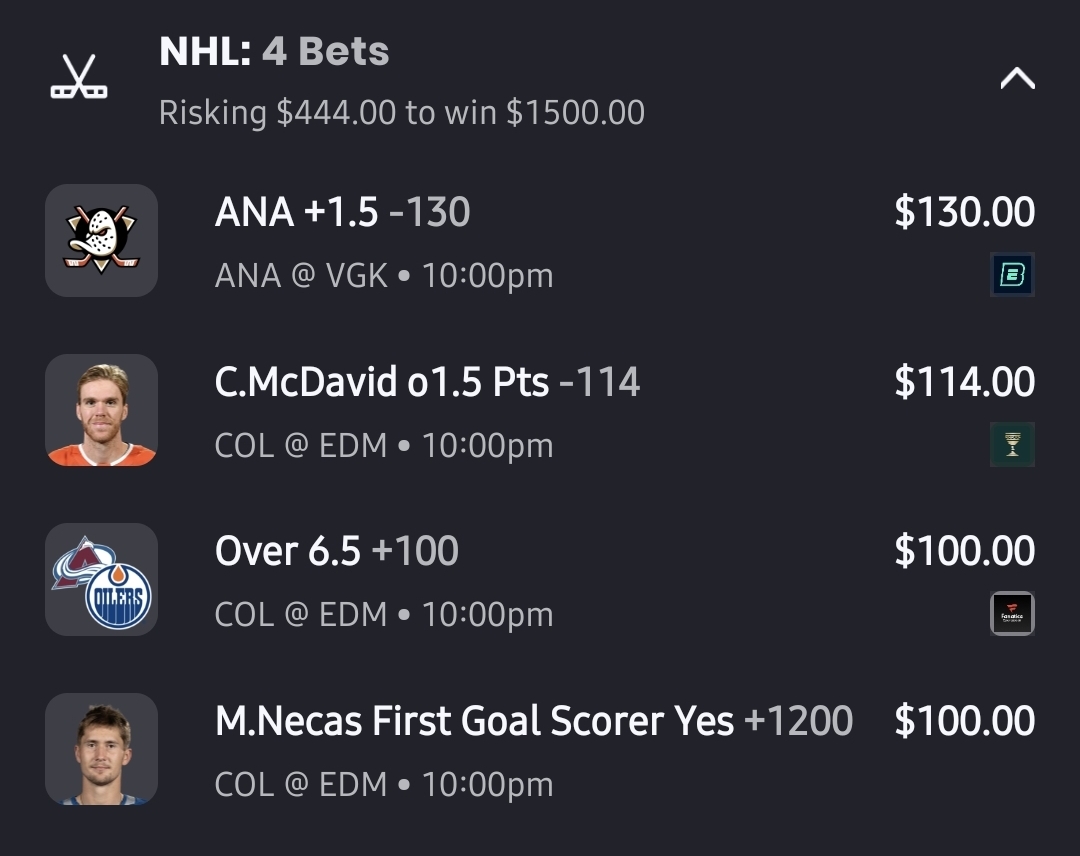The width and height of the screenshot is (1080, 856).
Task: Tap the green B sportsbook icon
Action: tap(1012, 275)
